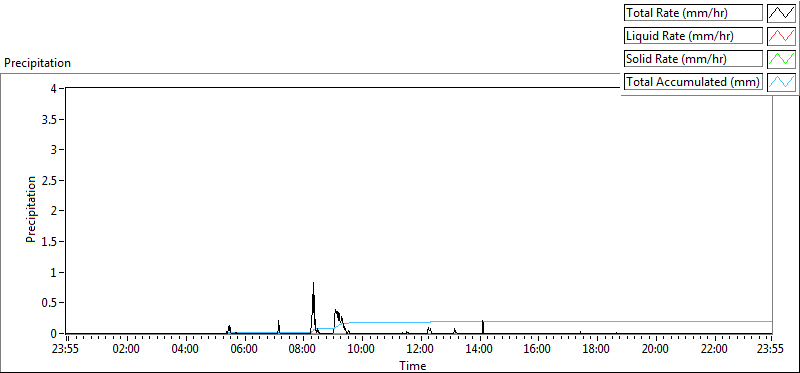
Task: Select the Total Accumulated (mm) legend label
Action: [693, 82]
